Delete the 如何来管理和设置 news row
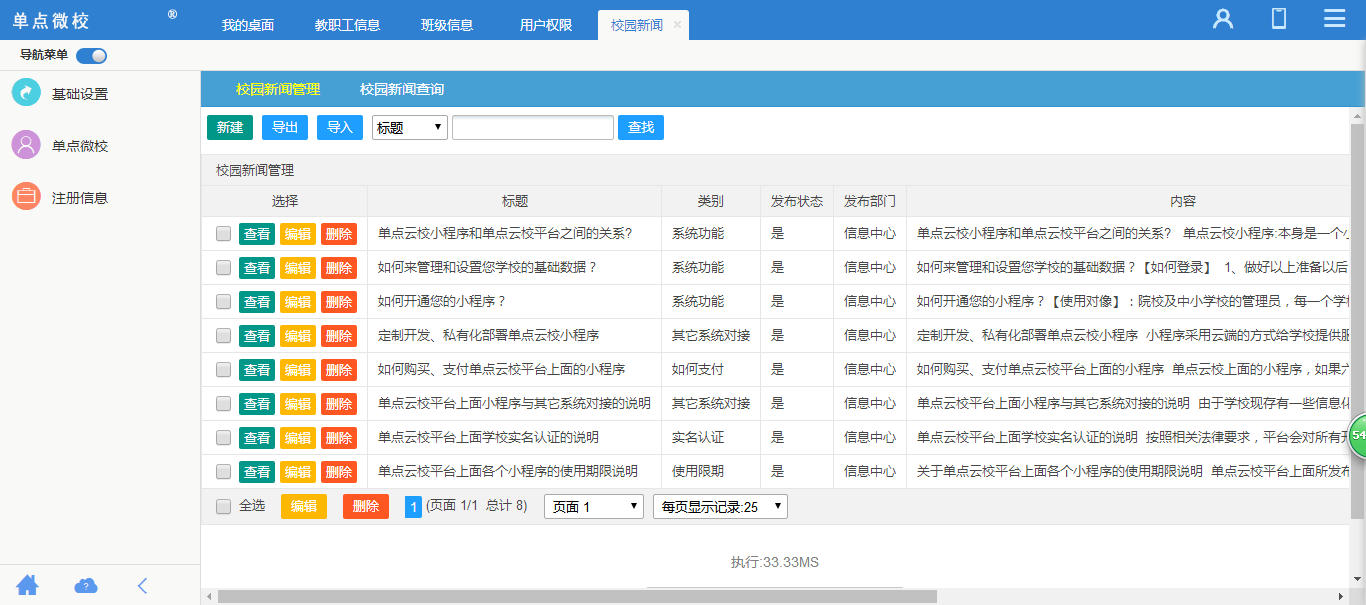This screenshot has width=1366, height=605. [x=339, y=268]
